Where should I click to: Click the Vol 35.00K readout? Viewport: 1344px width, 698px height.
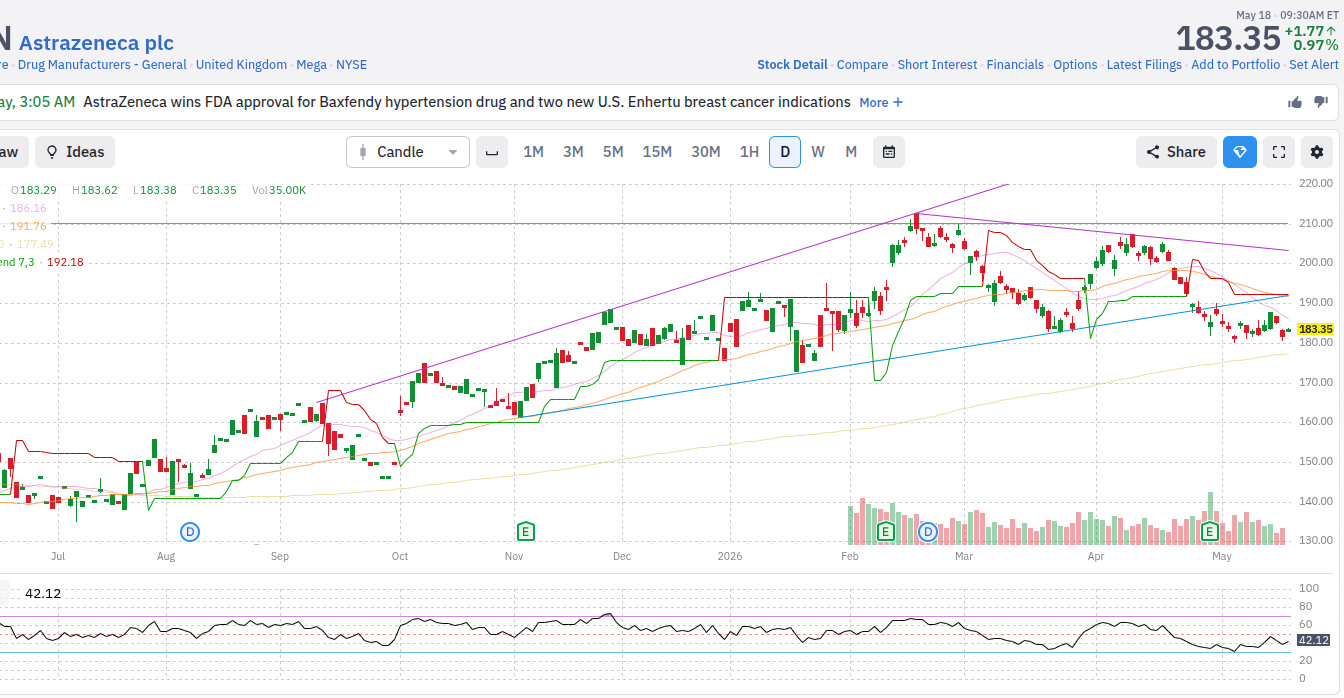(279, 190)
